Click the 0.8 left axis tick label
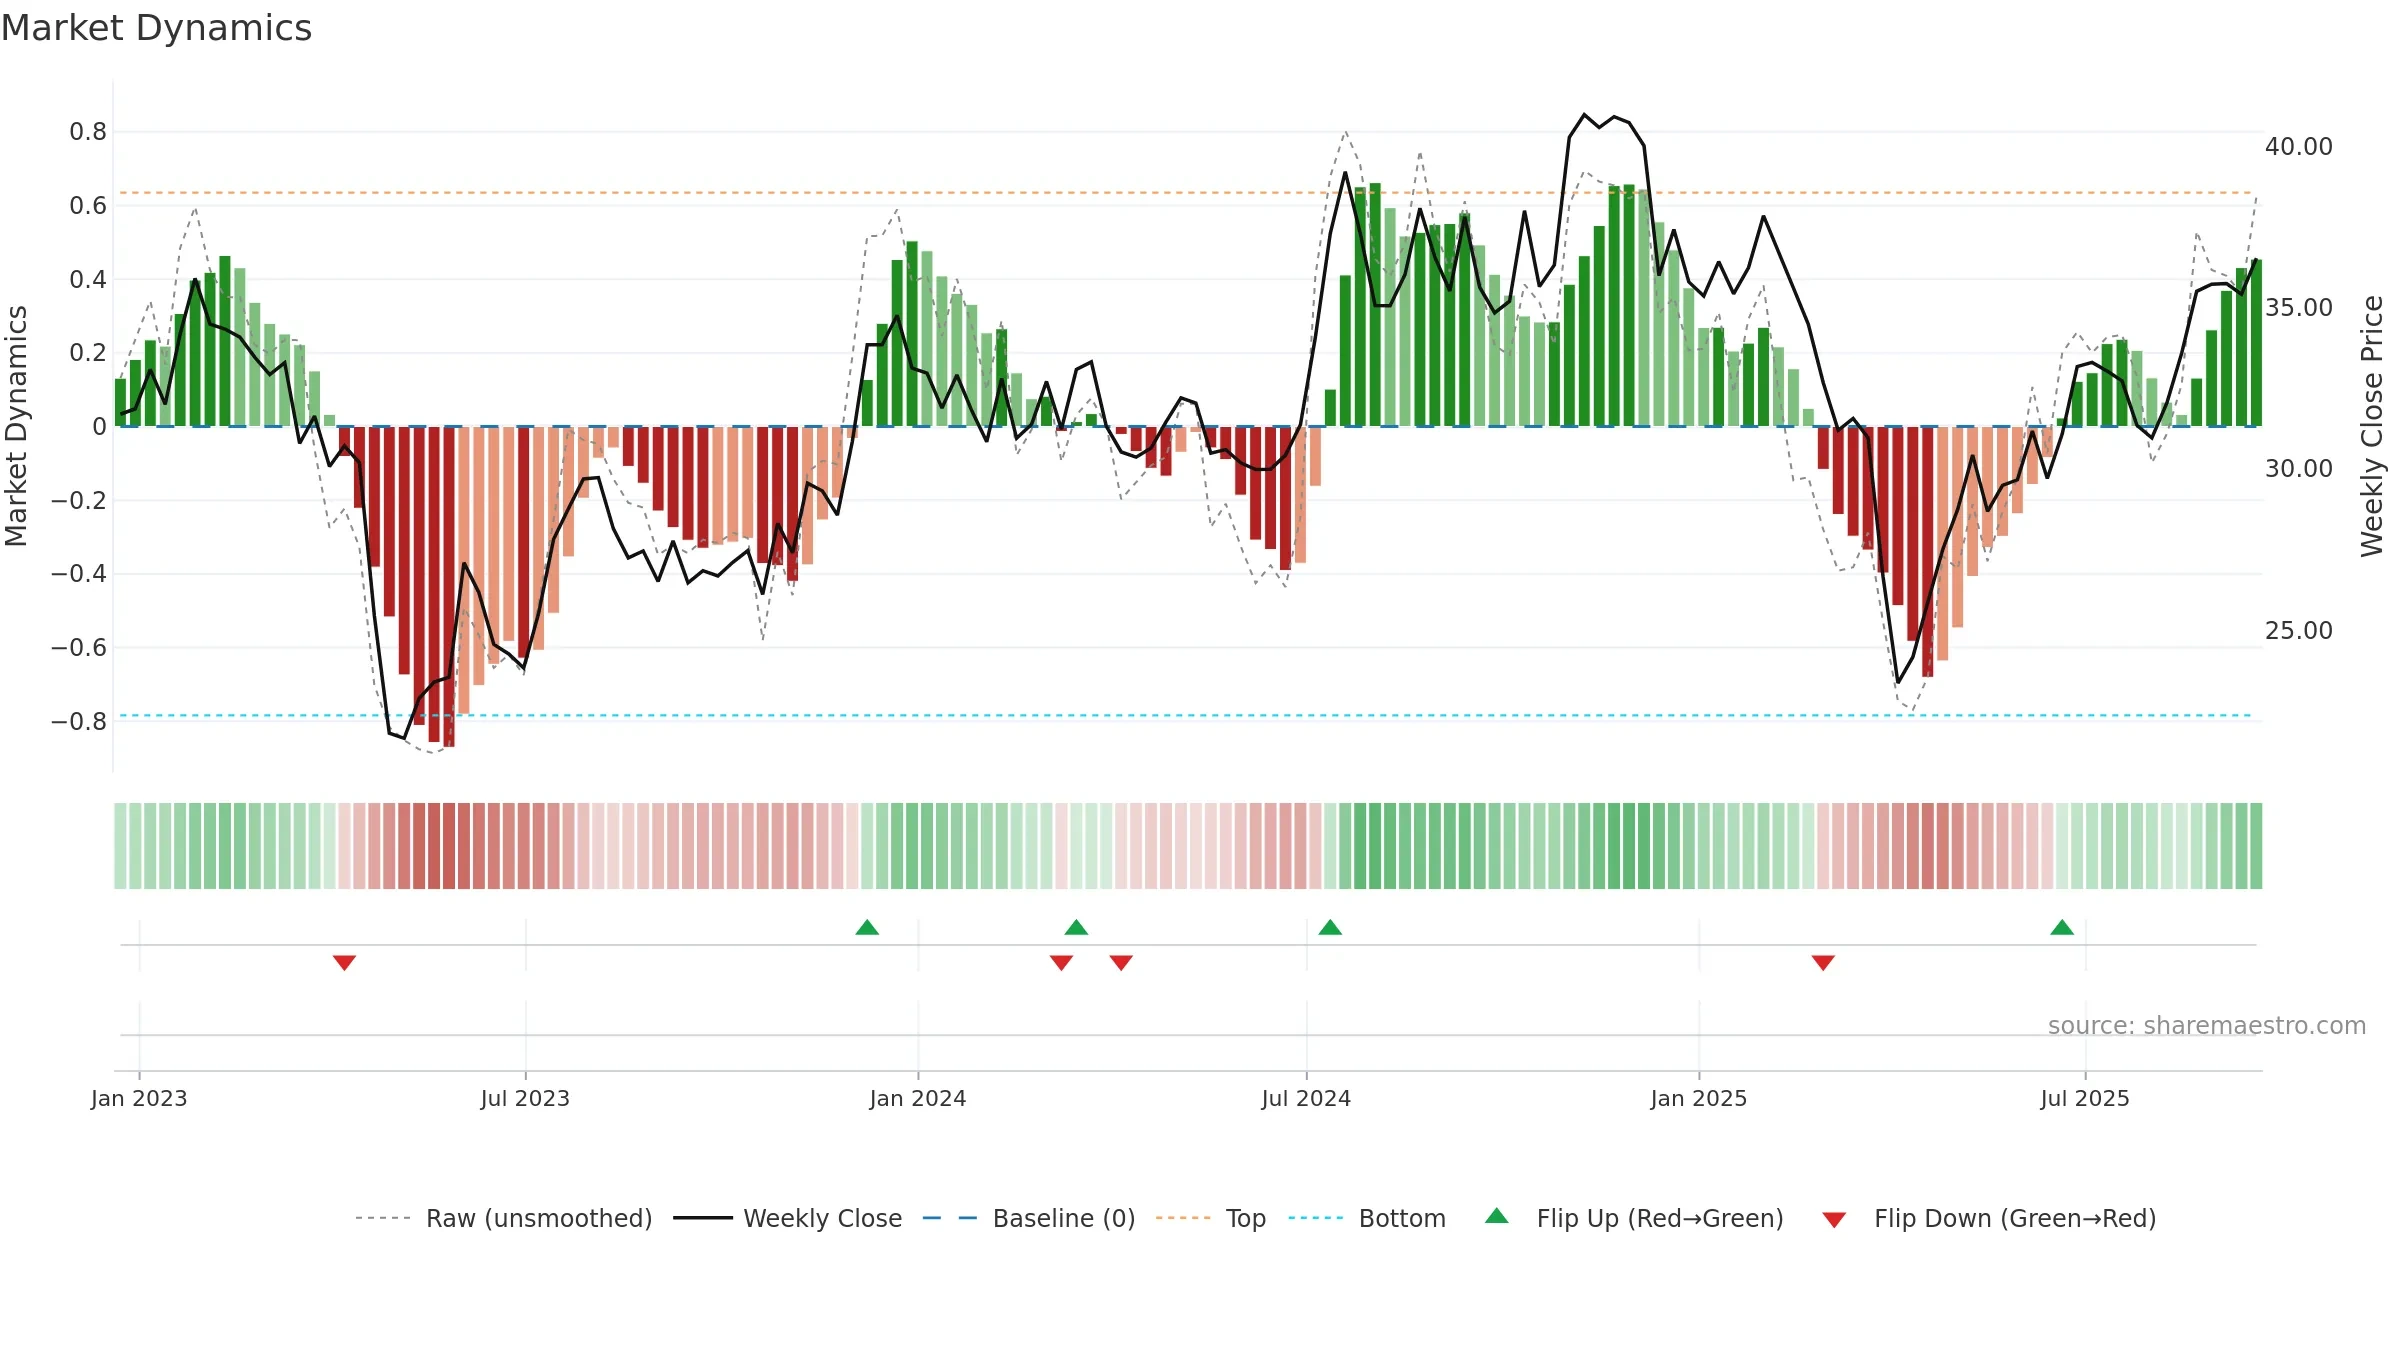This screenshot has width=2400, height=1350. (88, 131)
